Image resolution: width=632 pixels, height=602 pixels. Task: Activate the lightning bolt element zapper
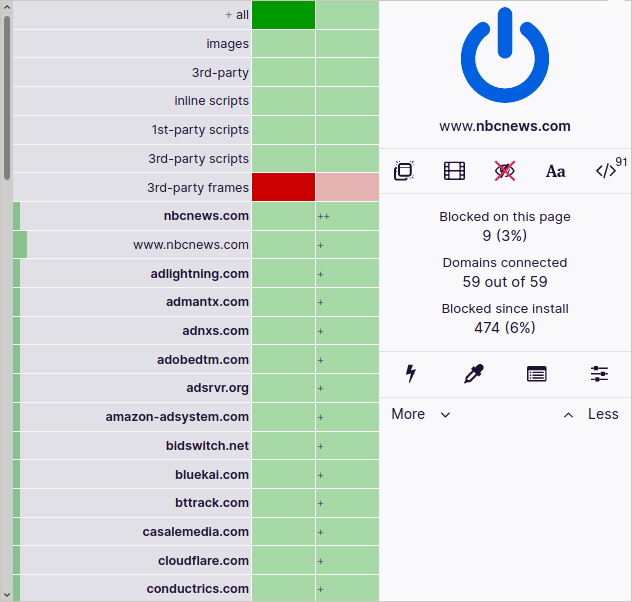coord(410,374)
